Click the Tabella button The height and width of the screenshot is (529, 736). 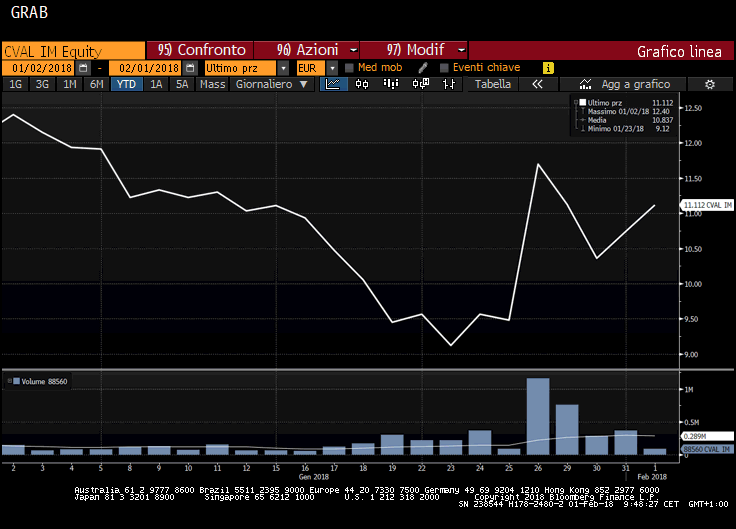coord(492,84)
